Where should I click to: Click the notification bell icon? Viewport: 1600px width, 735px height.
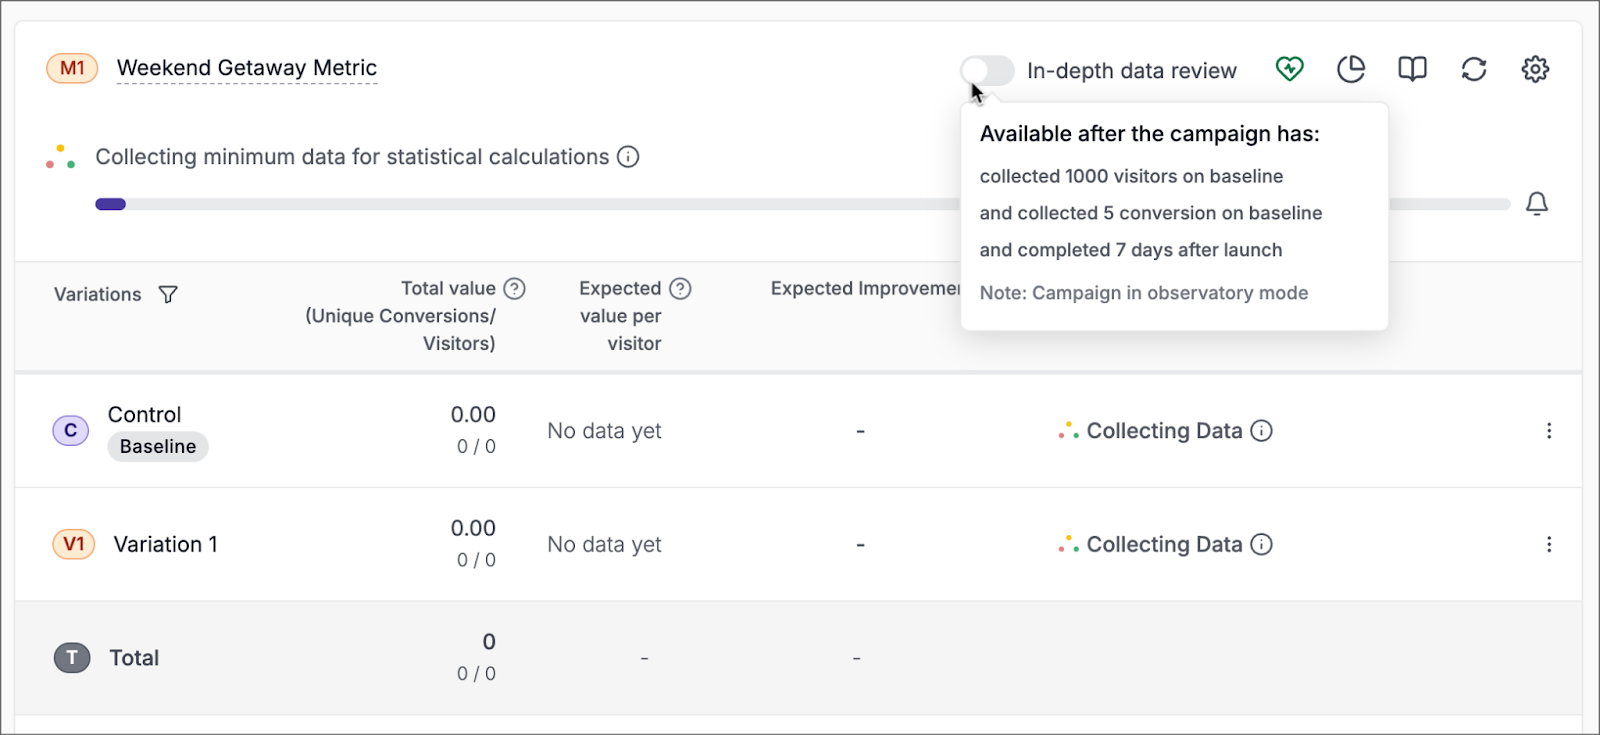pyautogui.click(x=1537, y=204)
